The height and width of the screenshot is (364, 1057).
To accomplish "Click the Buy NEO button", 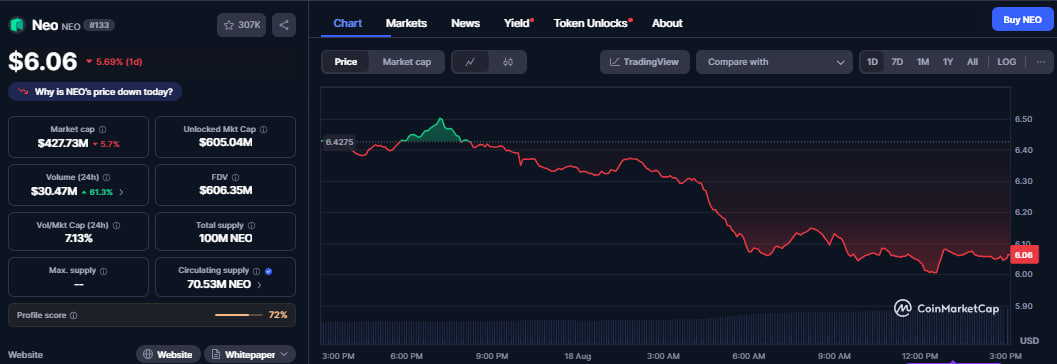I will 1022,20.
